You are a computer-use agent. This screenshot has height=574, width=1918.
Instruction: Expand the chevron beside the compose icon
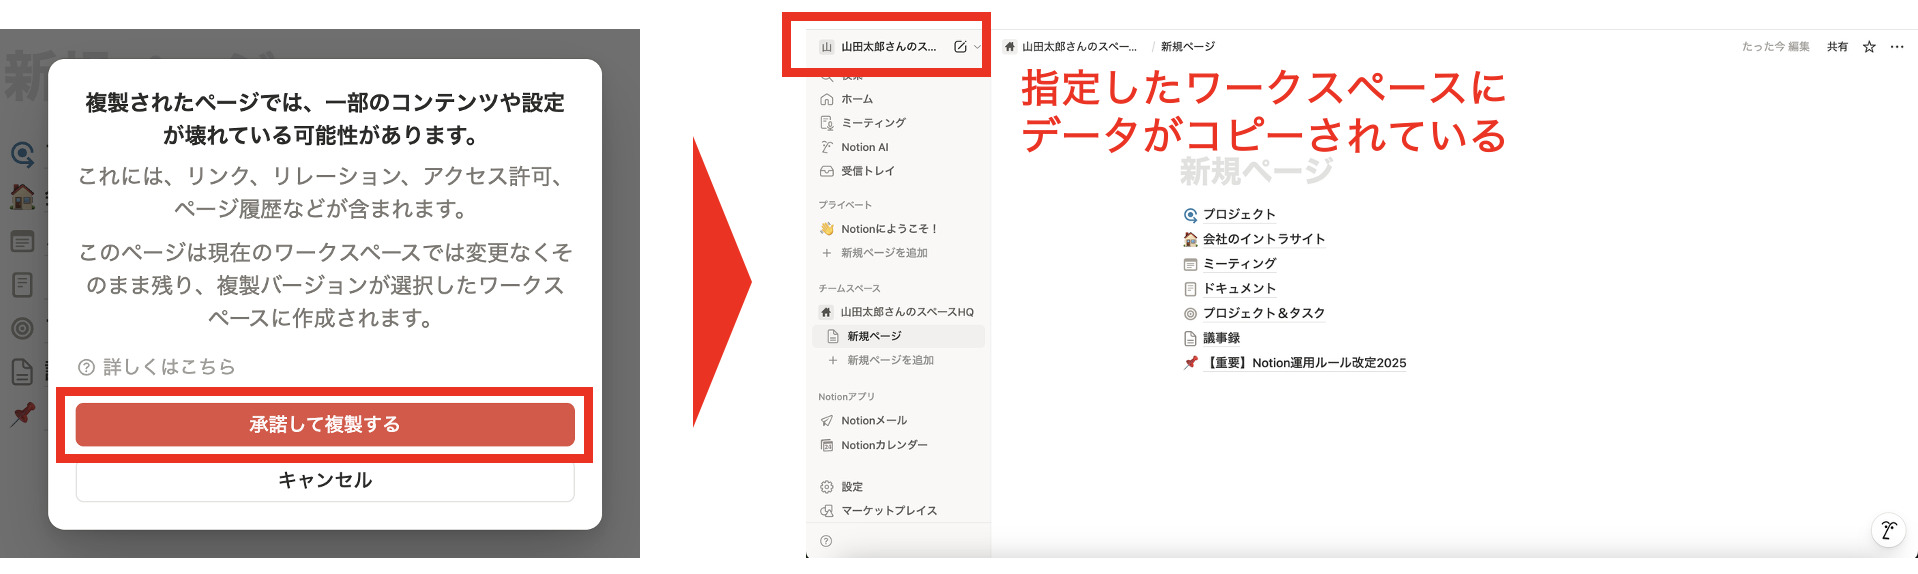pos(977,47)
